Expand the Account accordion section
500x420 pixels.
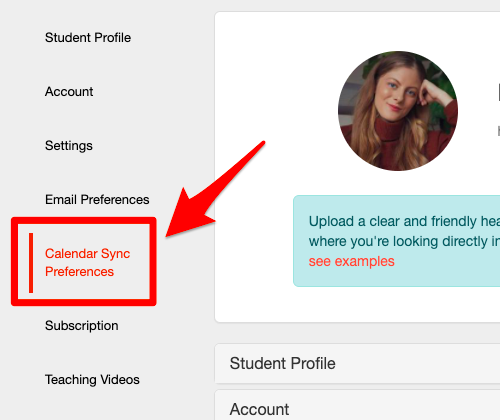[x=357, y=406]
